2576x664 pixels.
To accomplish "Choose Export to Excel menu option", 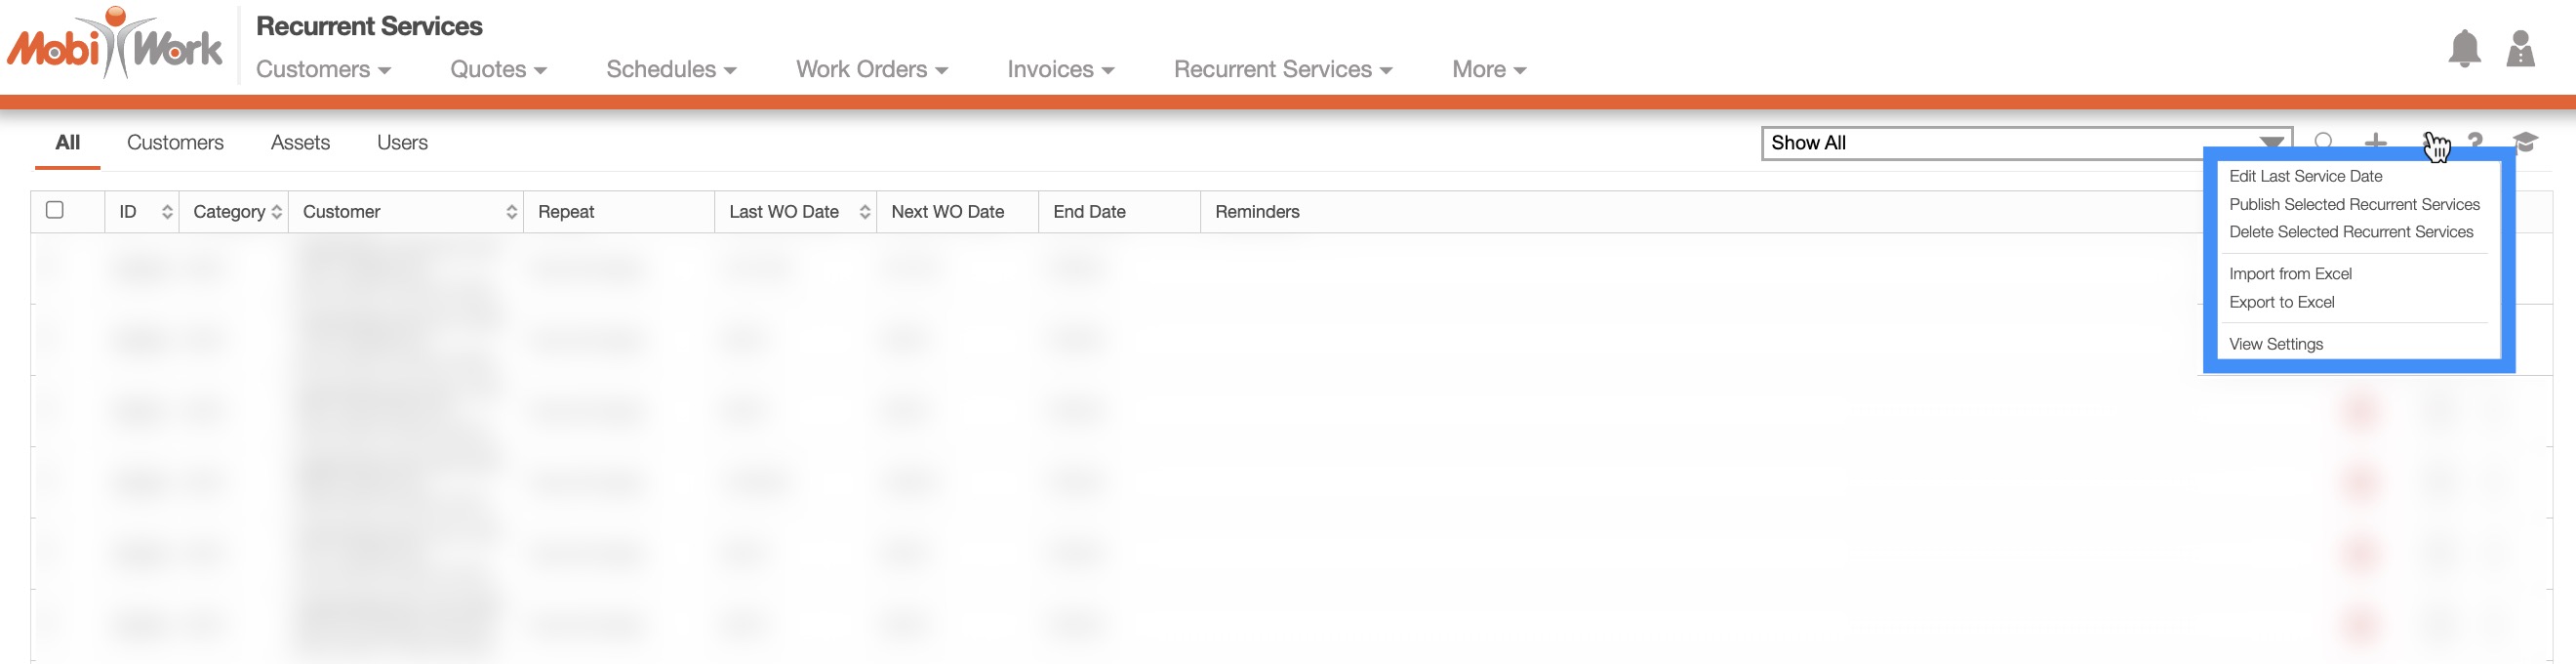I will (x=2281, y=302).
